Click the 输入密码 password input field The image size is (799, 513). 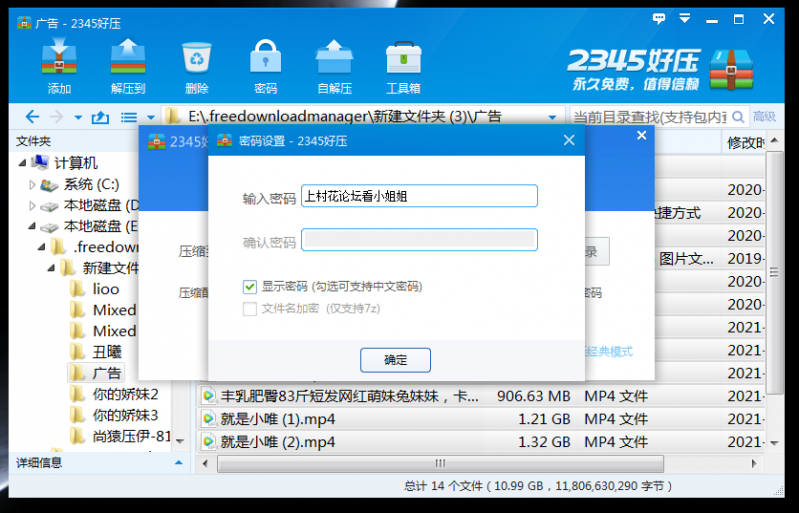tap(419, 196)
